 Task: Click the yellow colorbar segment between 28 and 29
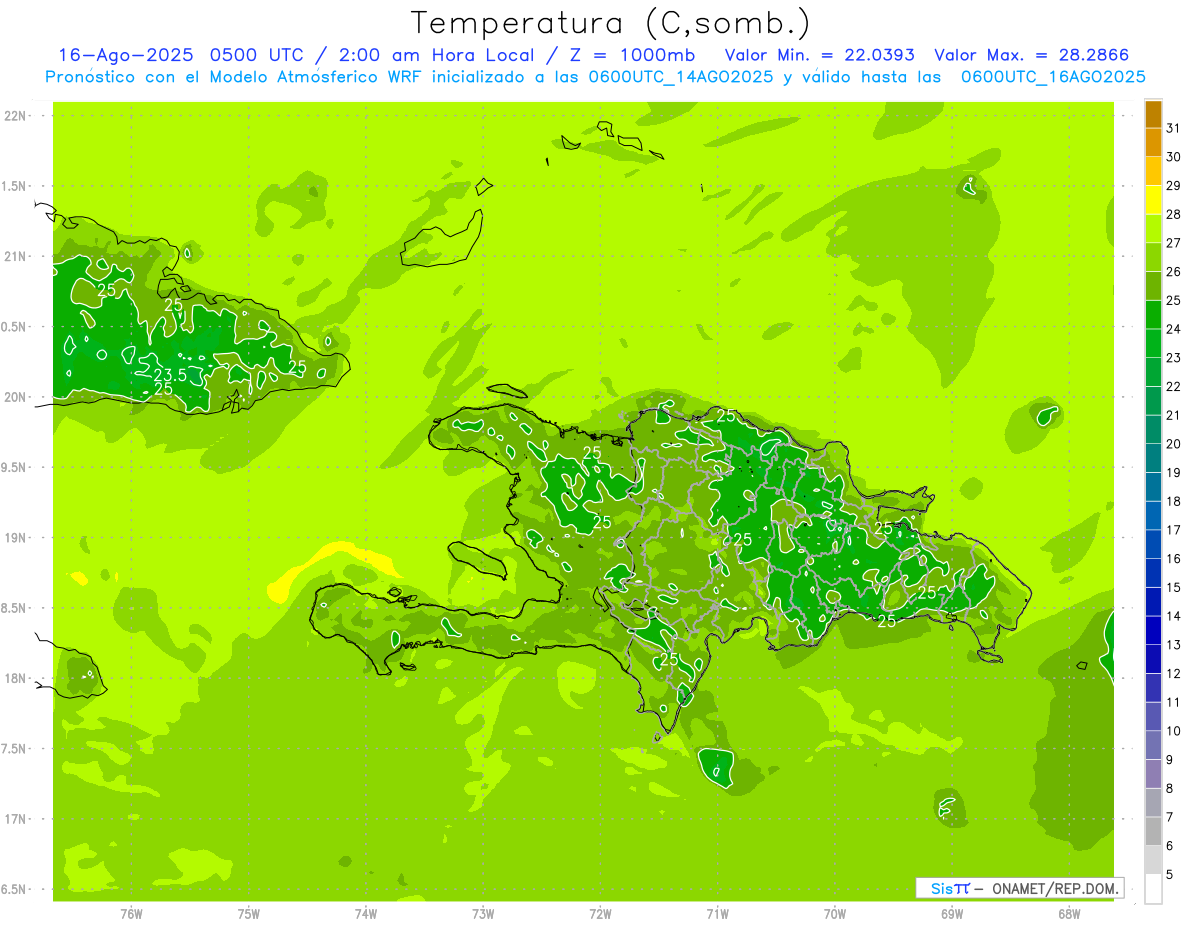tap(1154, 200)
